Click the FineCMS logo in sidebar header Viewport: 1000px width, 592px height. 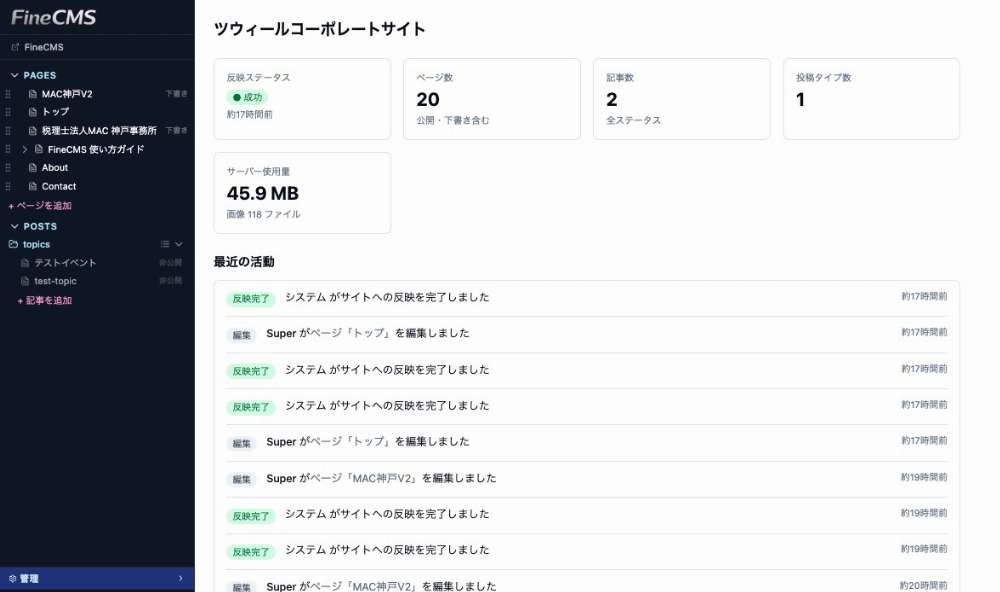(54, 17)
